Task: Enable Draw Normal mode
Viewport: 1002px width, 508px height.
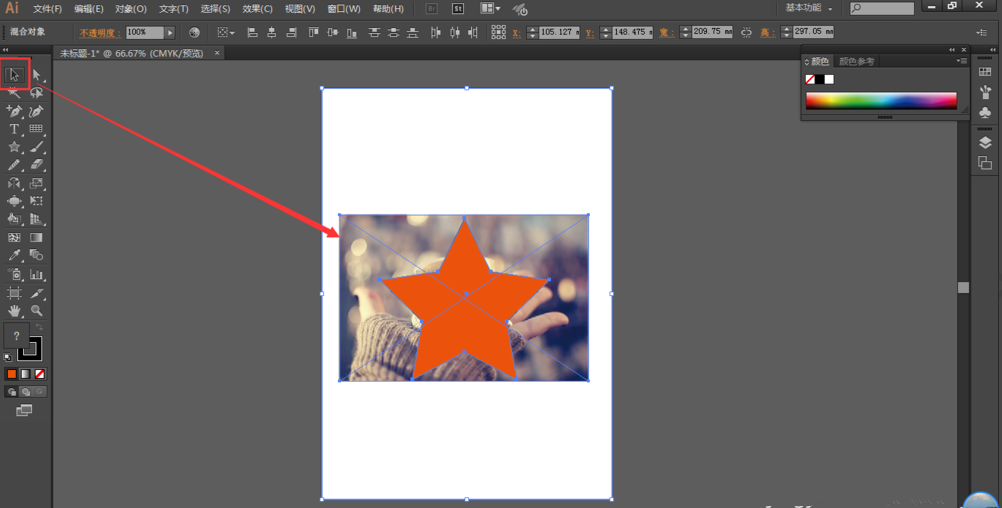Action: [x=12, y=392]
